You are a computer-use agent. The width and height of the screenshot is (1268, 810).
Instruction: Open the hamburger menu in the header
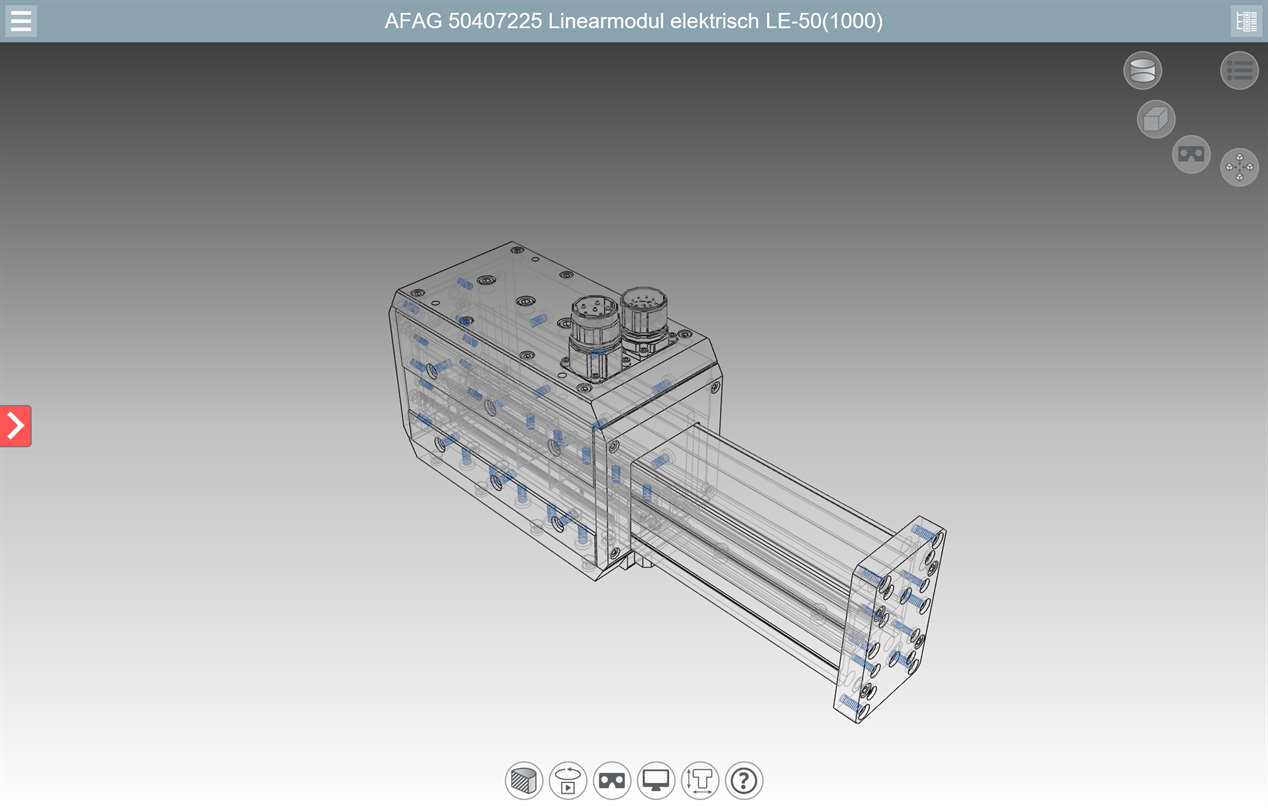coord(21,21)
